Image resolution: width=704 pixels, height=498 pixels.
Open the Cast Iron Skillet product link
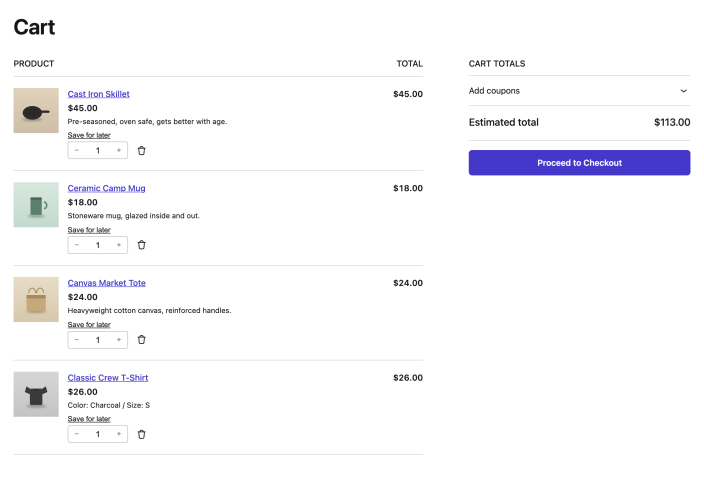point(99,94)
